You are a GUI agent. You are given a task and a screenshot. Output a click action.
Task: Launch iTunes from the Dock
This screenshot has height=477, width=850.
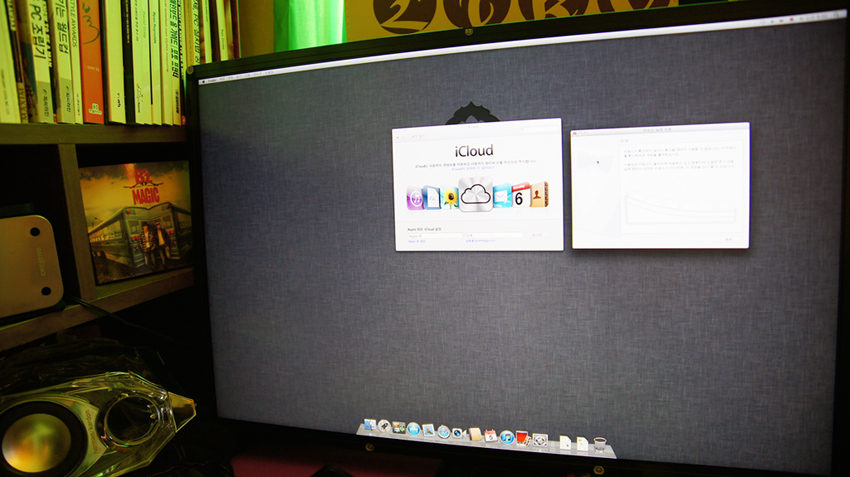[507, 437]
